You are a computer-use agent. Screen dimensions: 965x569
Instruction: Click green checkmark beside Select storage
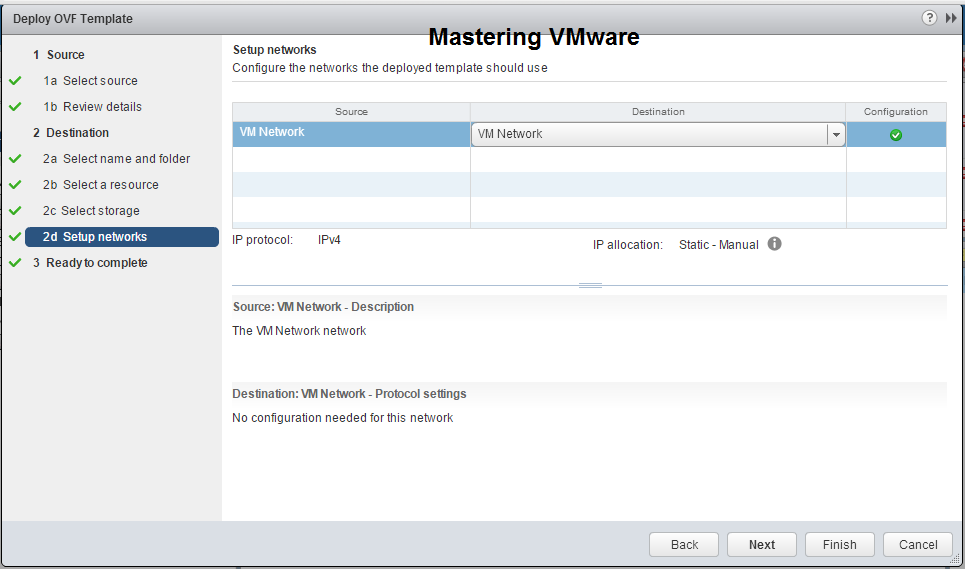coord(15,210)
